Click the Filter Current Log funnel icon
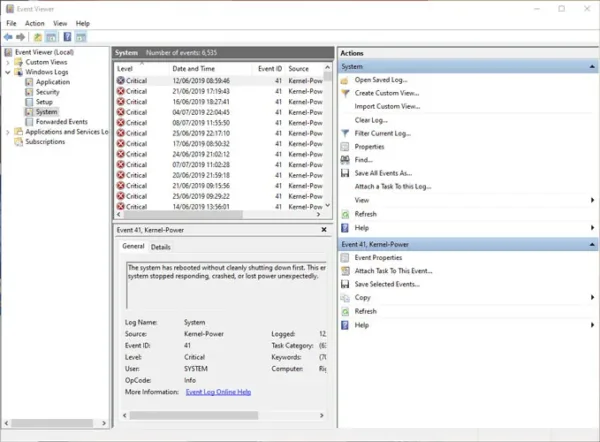This screenshot has height=442, width=600. 345,133
